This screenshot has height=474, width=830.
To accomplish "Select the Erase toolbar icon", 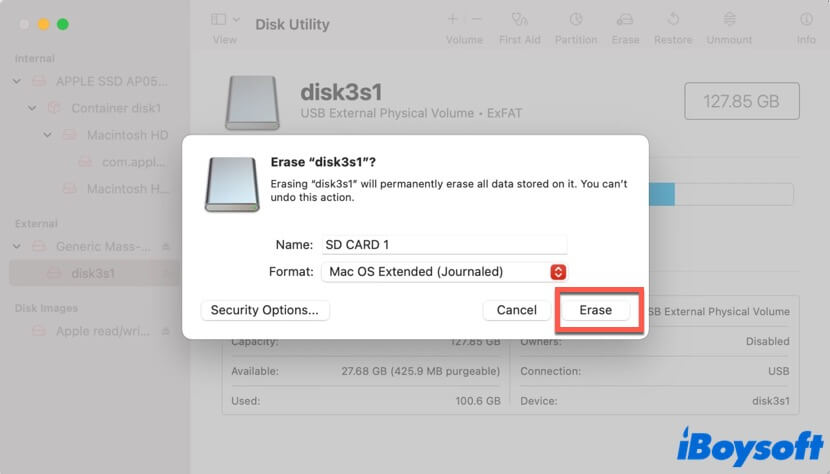I will (625, 20).
